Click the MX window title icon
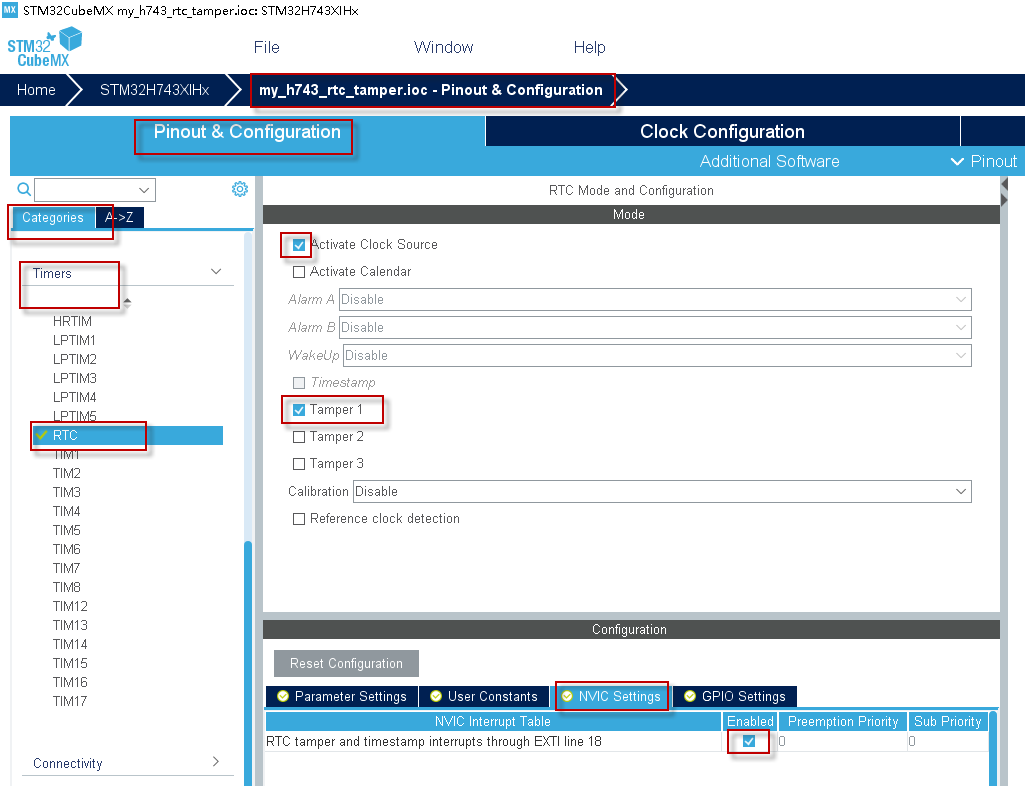Image resolution: width=1025 pixels, height=786 pixels. [10, 10]
